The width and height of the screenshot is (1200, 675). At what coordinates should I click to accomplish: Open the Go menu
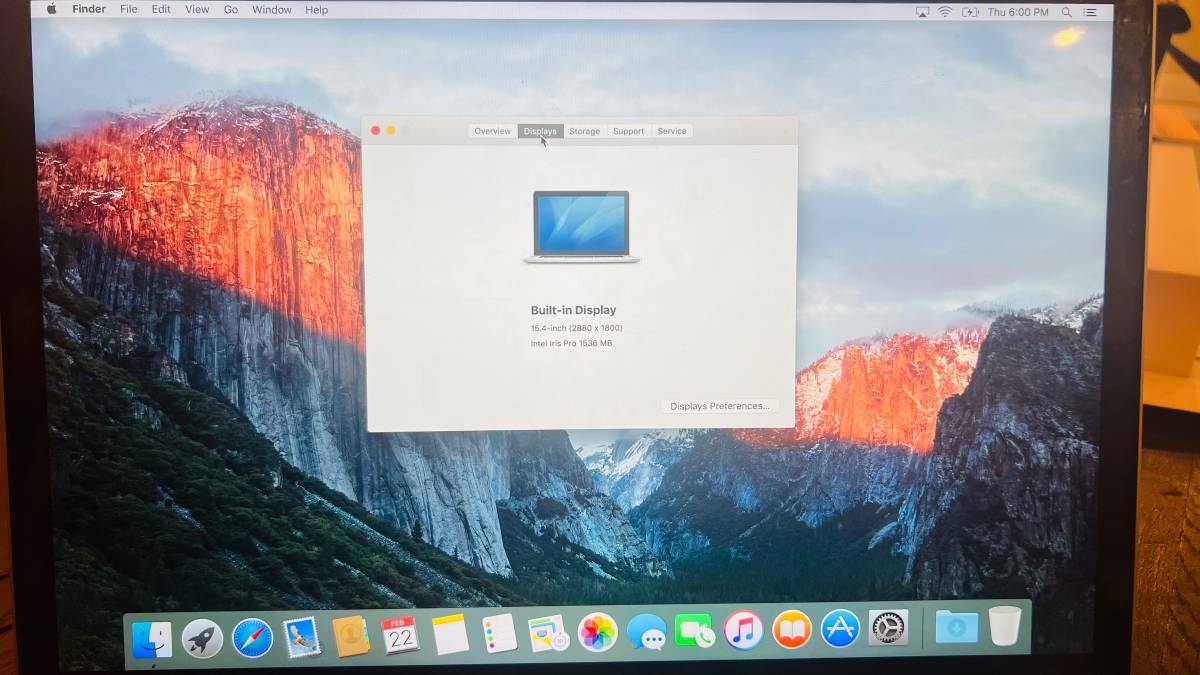point(231,10)
